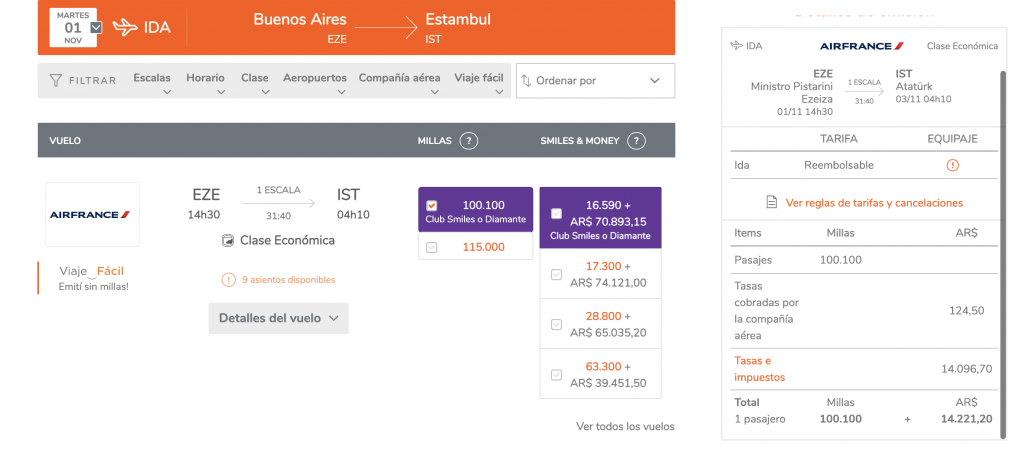Open the Smiles & Money help question mark

[x=636, y=140]
